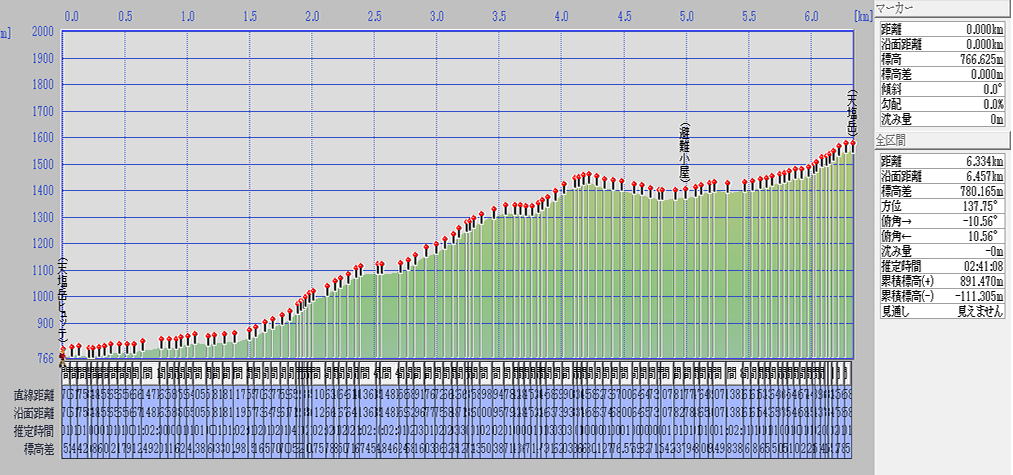
Task: Select the 全区間 panel header
Action: point(942,140)
